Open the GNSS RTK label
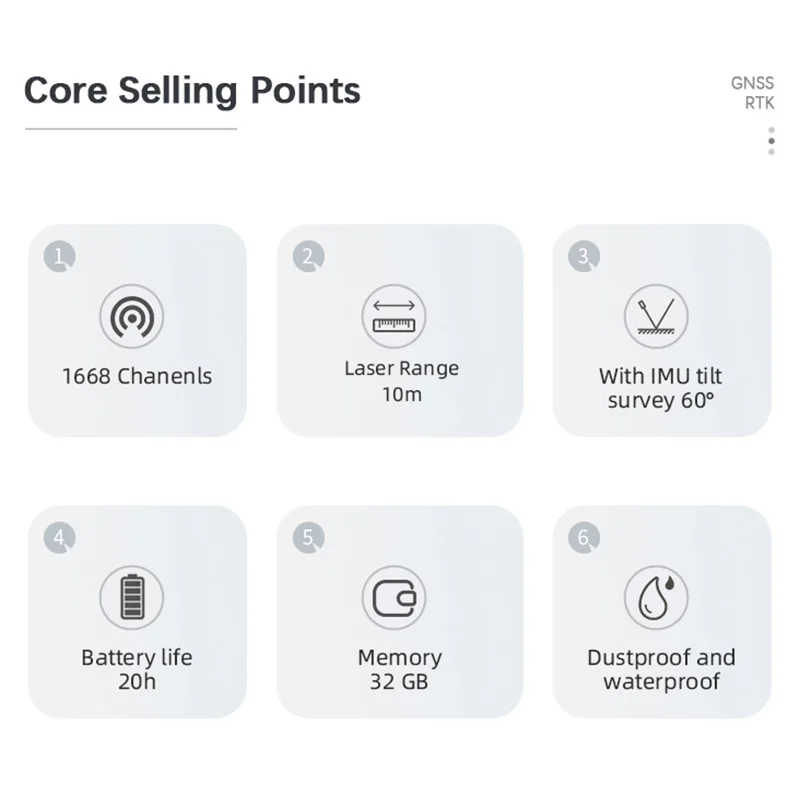 click(753, 93)
